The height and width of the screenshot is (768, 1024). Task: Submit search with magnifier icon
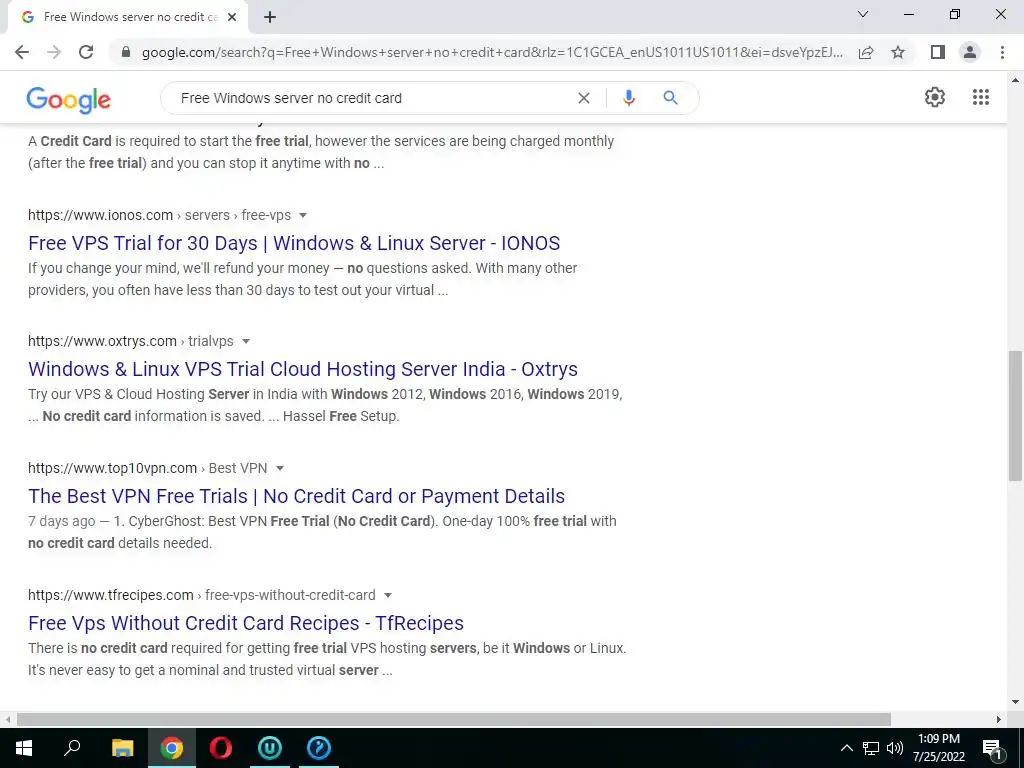click(x=670, y=98)
